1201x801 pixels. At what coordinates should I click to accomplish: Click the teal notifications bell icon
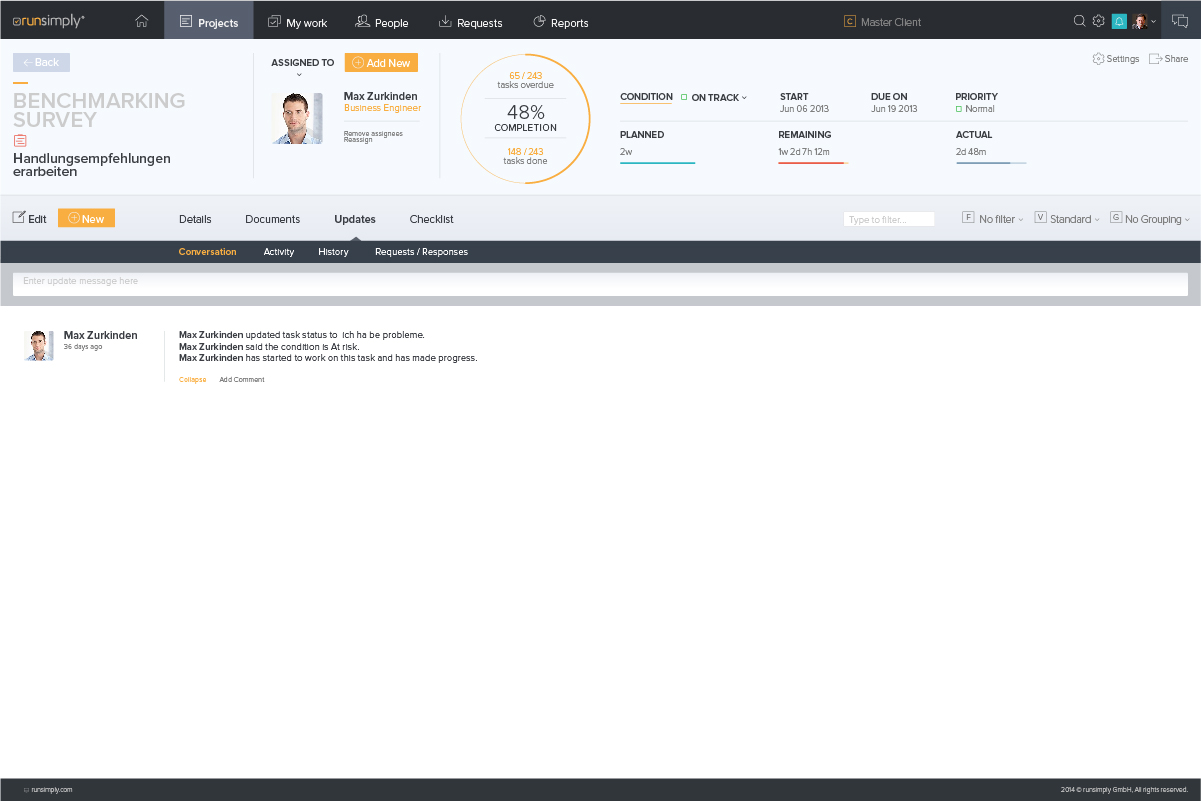coord(1119,21)
